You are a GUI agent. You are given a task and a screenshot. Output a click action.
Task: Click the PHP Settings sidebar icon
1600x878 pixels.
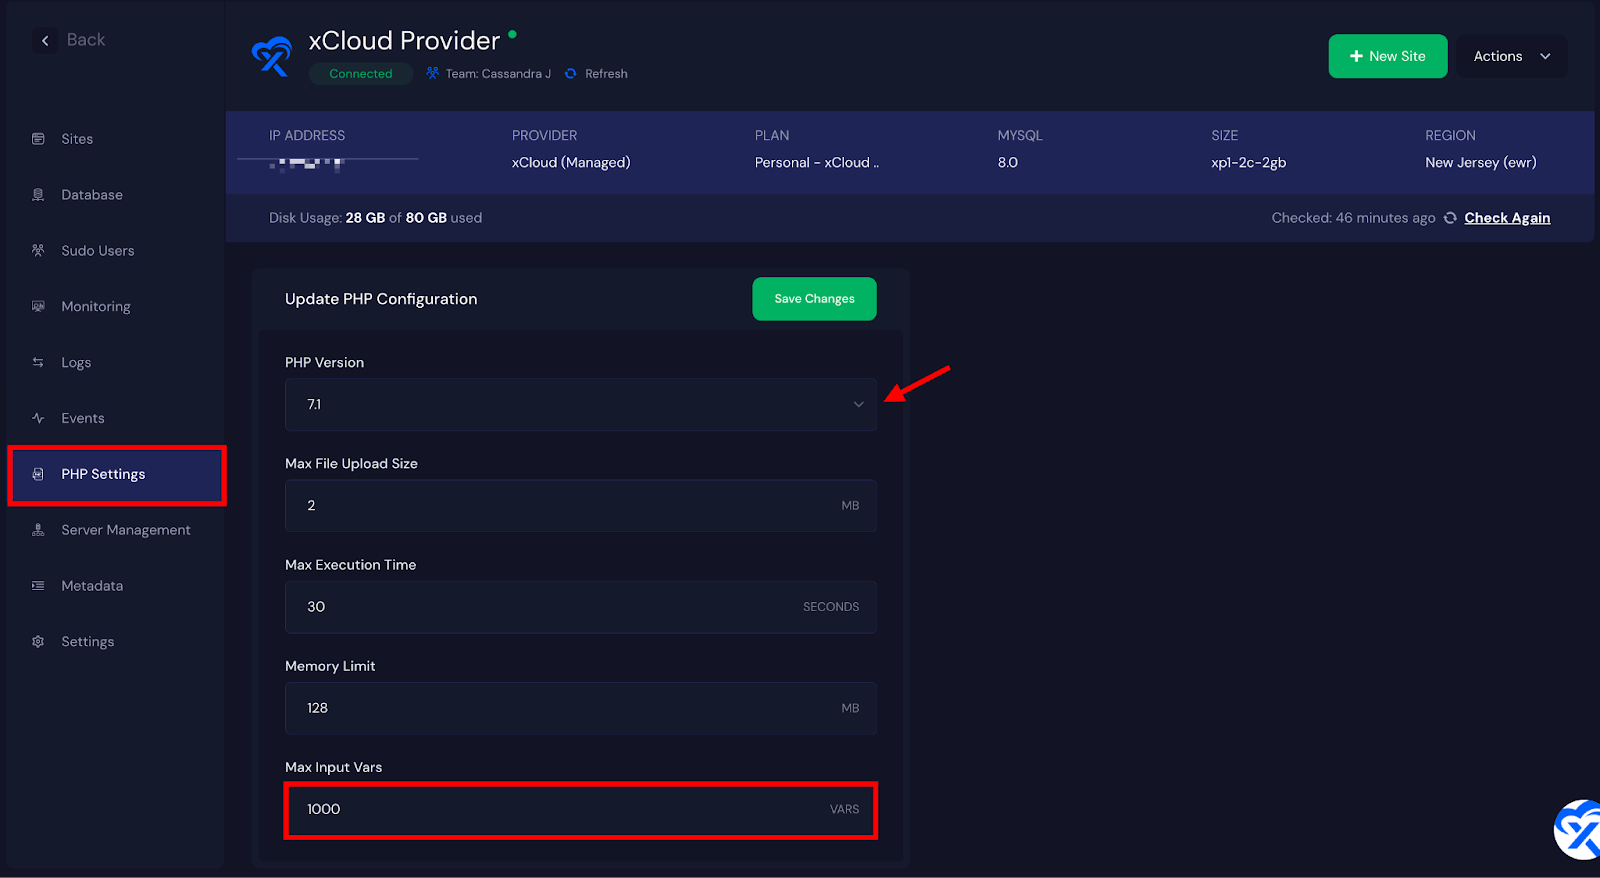(38, 474)
